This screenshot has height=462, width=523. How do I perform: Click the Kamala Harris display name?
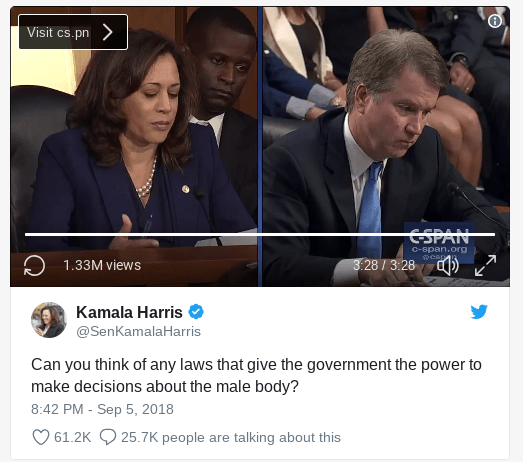click(129, 312)
